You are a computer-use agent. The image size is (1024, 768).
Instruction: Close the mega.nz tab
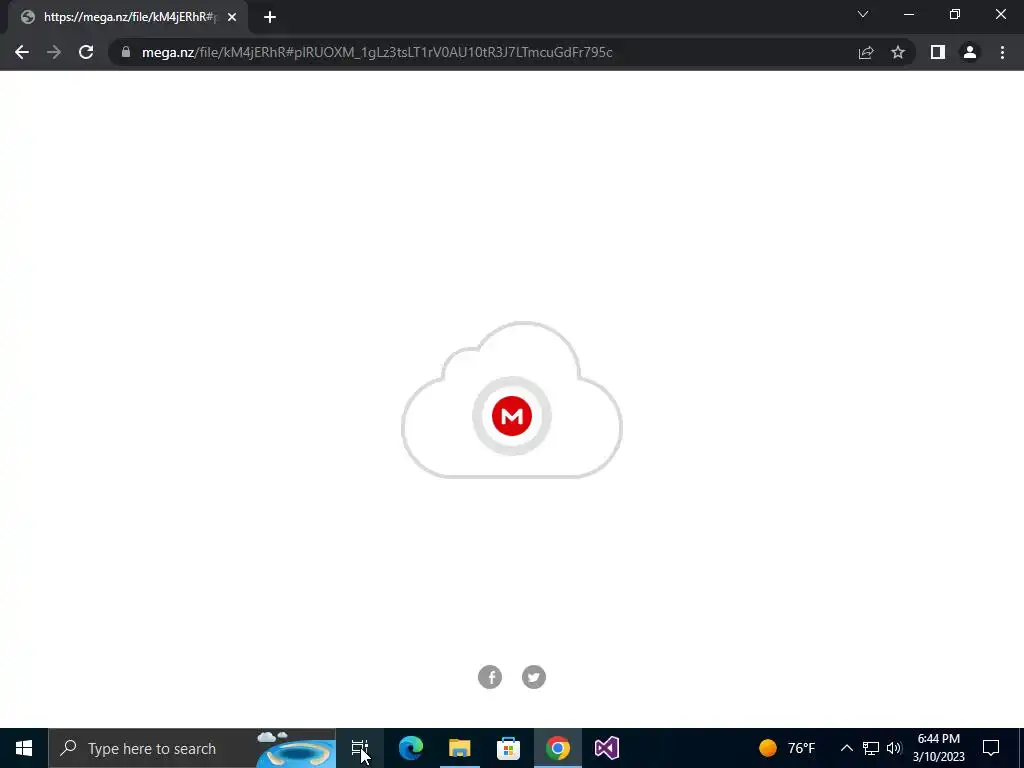[232, 17]
